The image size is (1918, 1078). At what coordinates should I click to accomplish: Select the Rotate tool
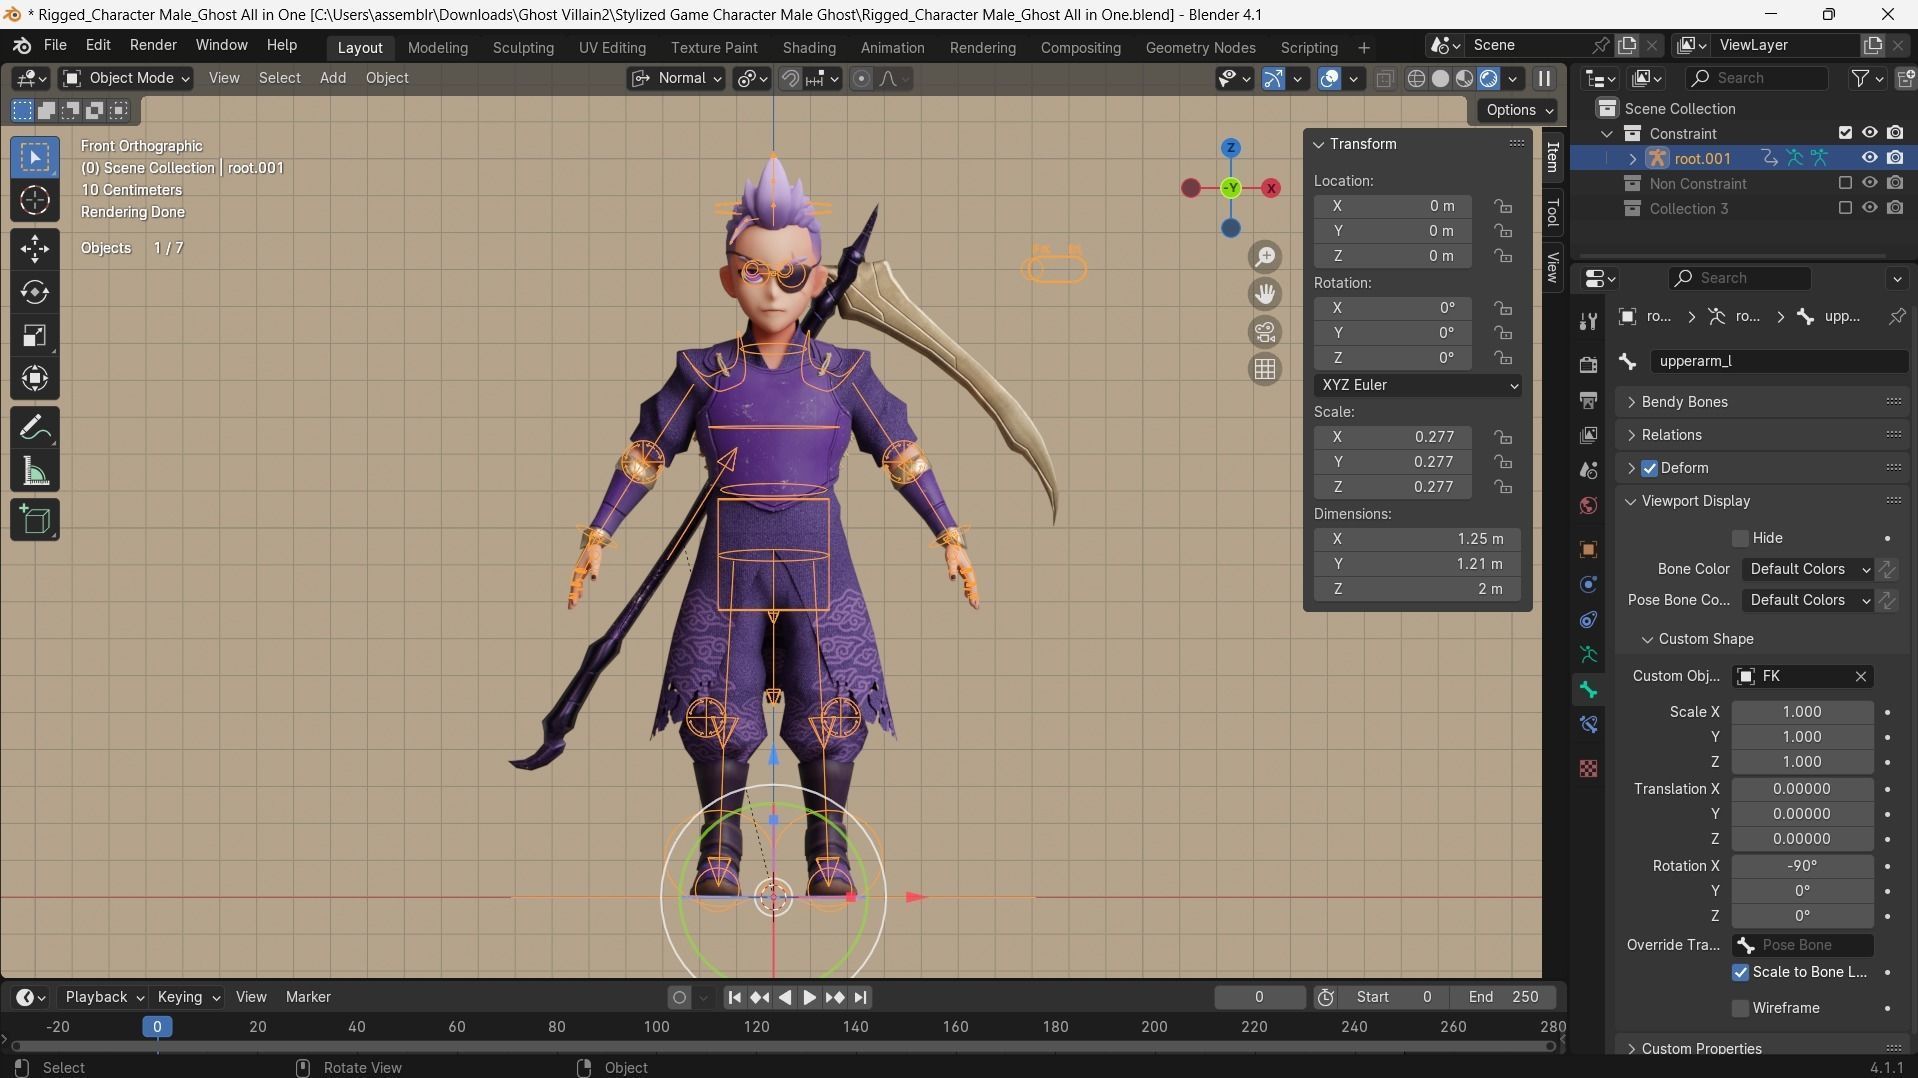[x=35, y=292]
